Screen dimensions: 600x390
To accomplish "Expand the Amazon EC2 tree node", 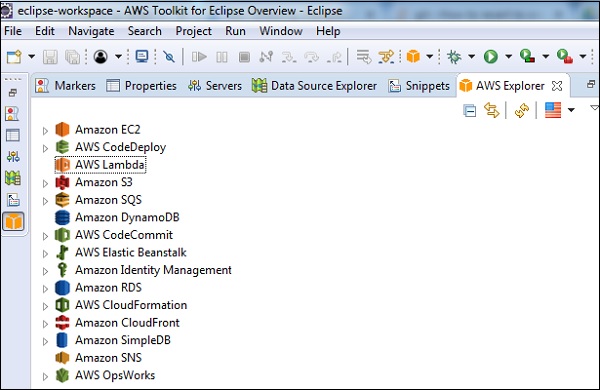I will (x=45, y=131).
